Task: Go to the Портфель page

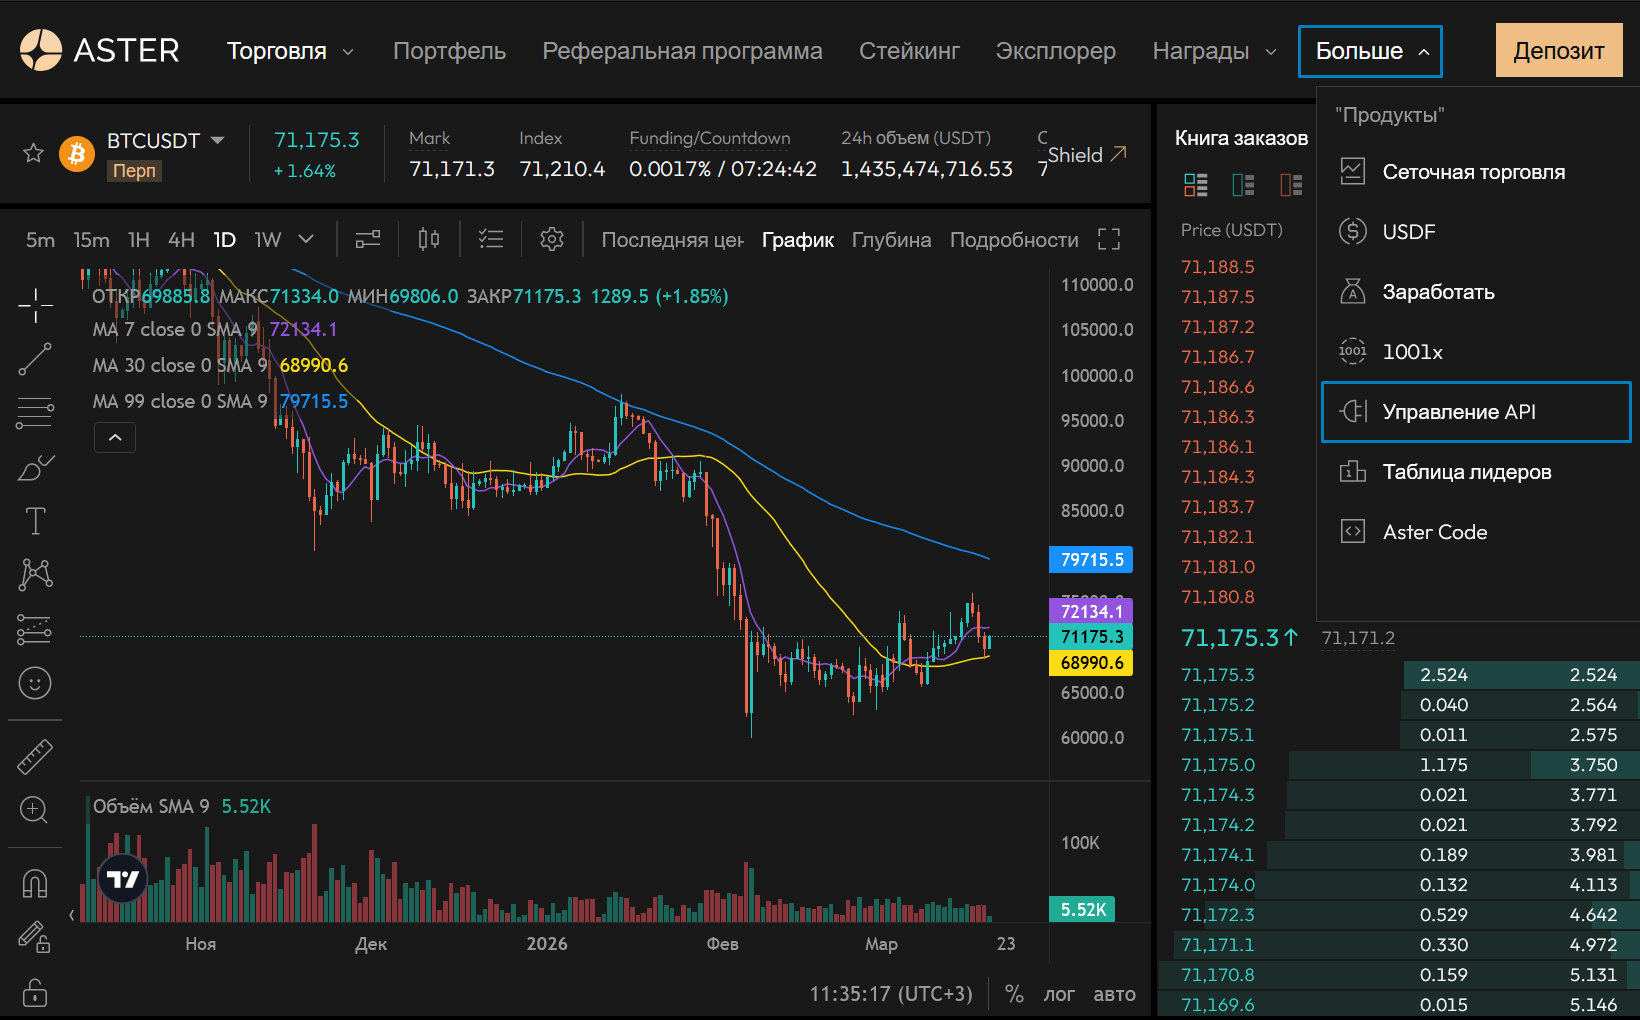Action: coord(450,51)
